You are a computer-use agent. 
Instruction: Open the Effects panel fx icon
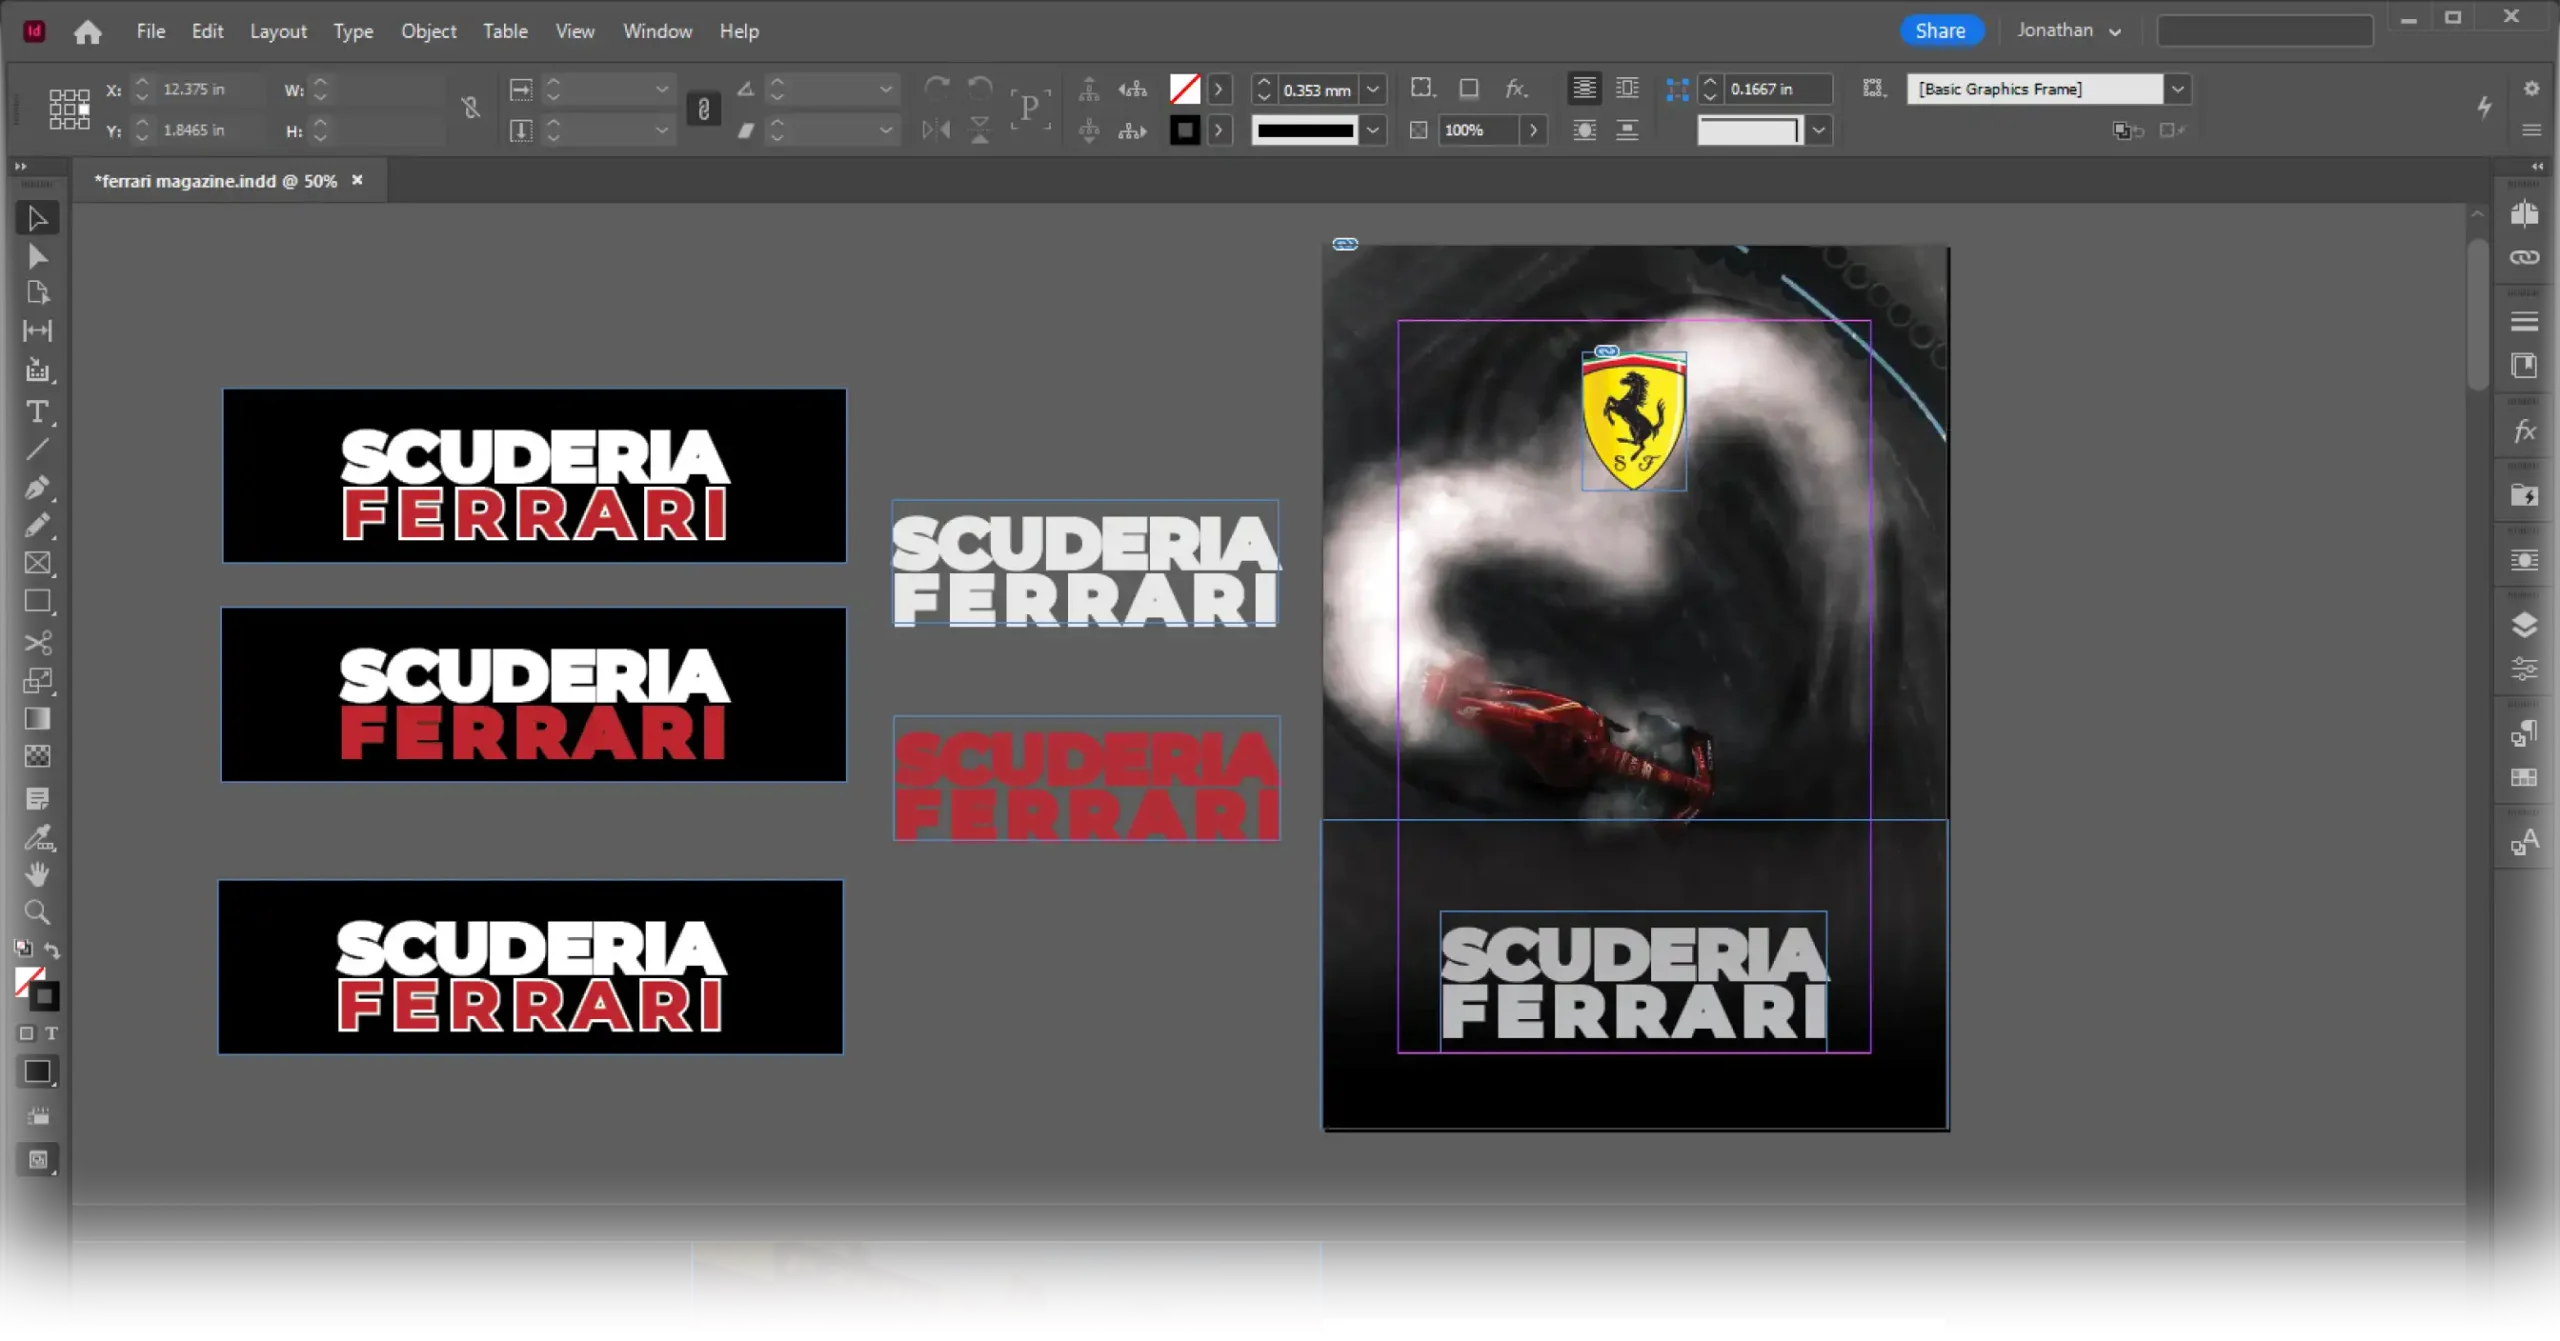(x=2524, y=431)
